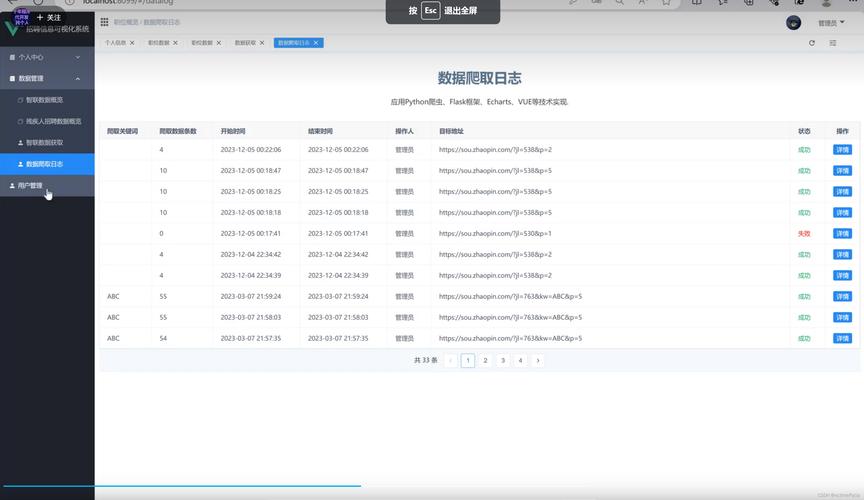The width and height of the screenshot is (864, 500).
Task: Expand the 个人中心 sidebar menu
Action: pos(47,57)
